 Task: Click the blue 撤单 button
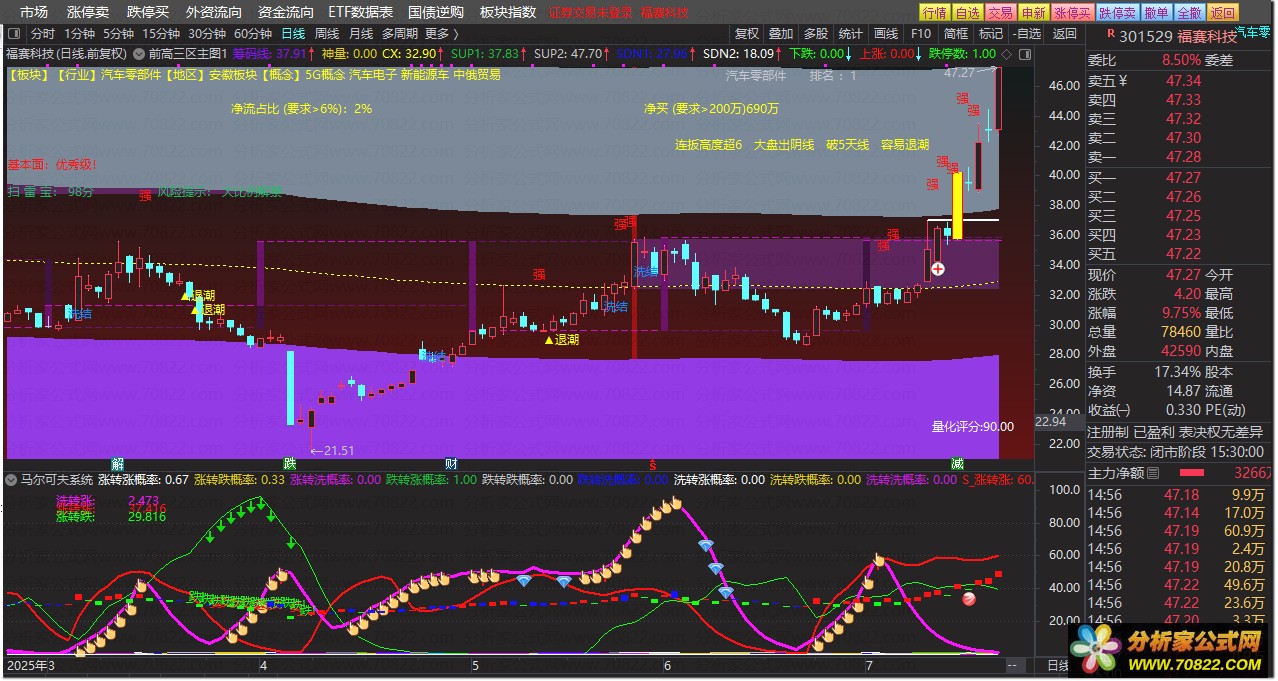click(1156, 13)
